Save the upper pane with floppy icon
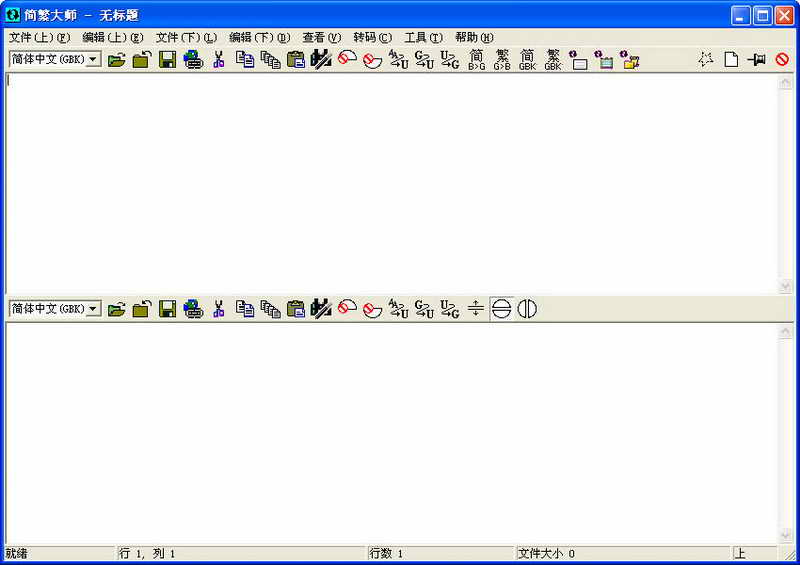The image size is (800, 565). [167, 60]
